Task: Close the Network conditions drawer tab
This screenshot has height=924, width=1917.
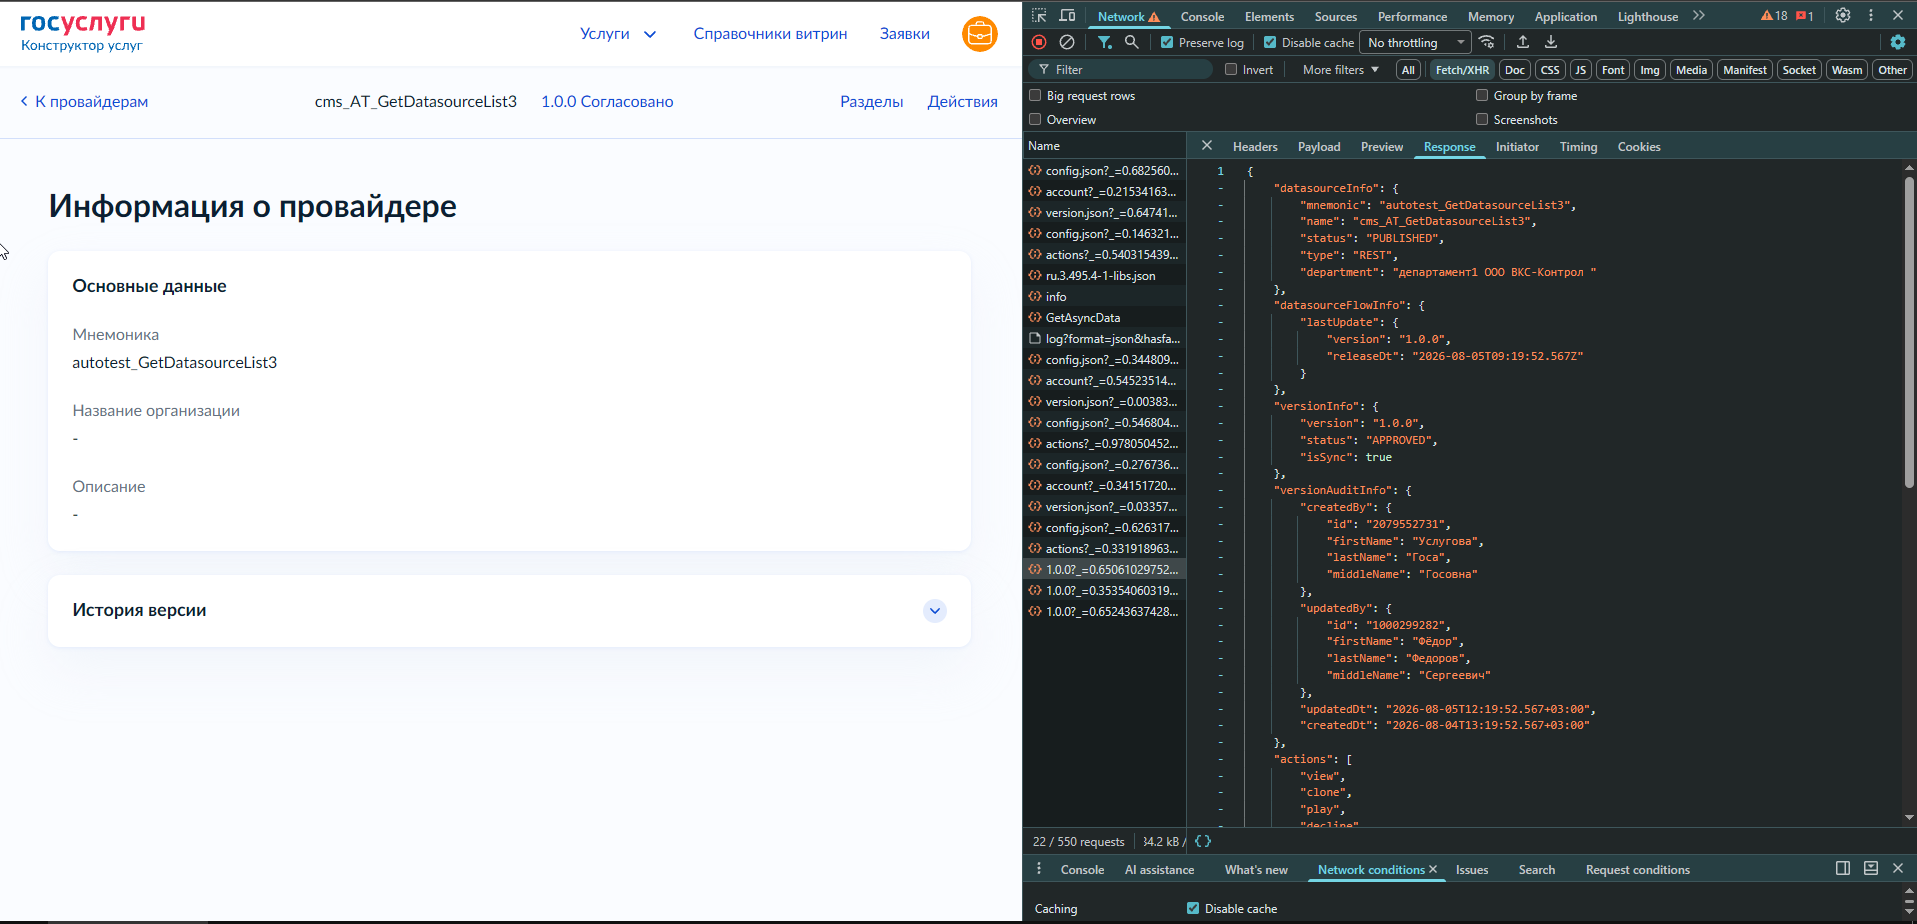Action: click(x=1433, y=869)
